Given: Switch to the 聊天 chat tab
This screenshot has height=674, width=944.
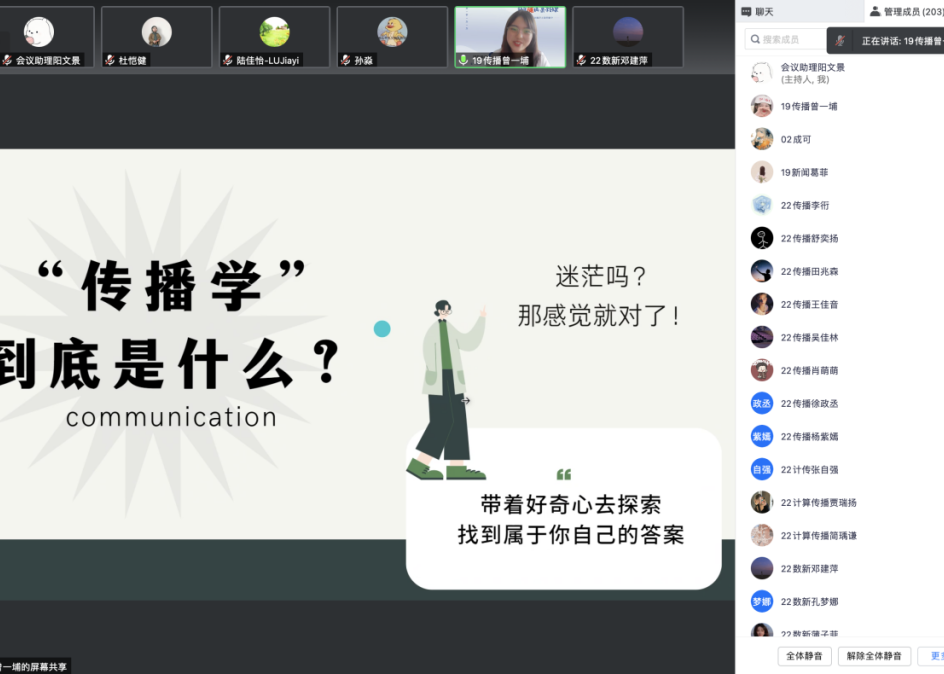Looking at the screenshot, I should (x=764, y=11).
